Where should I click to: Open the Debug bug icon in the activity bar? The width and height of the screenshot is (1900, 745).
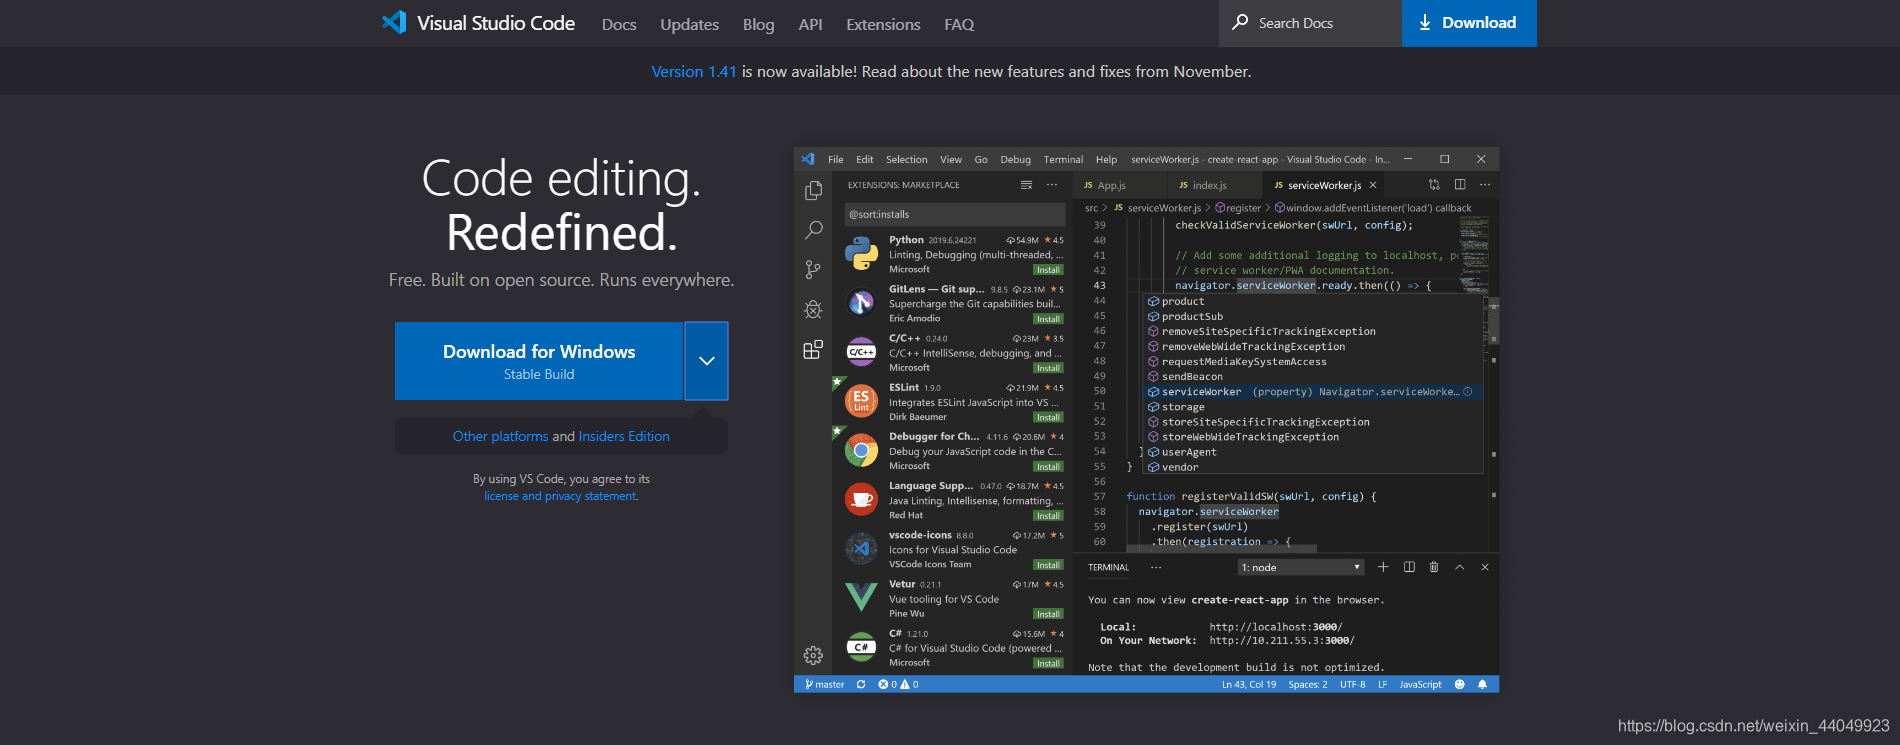pos(813,310)
